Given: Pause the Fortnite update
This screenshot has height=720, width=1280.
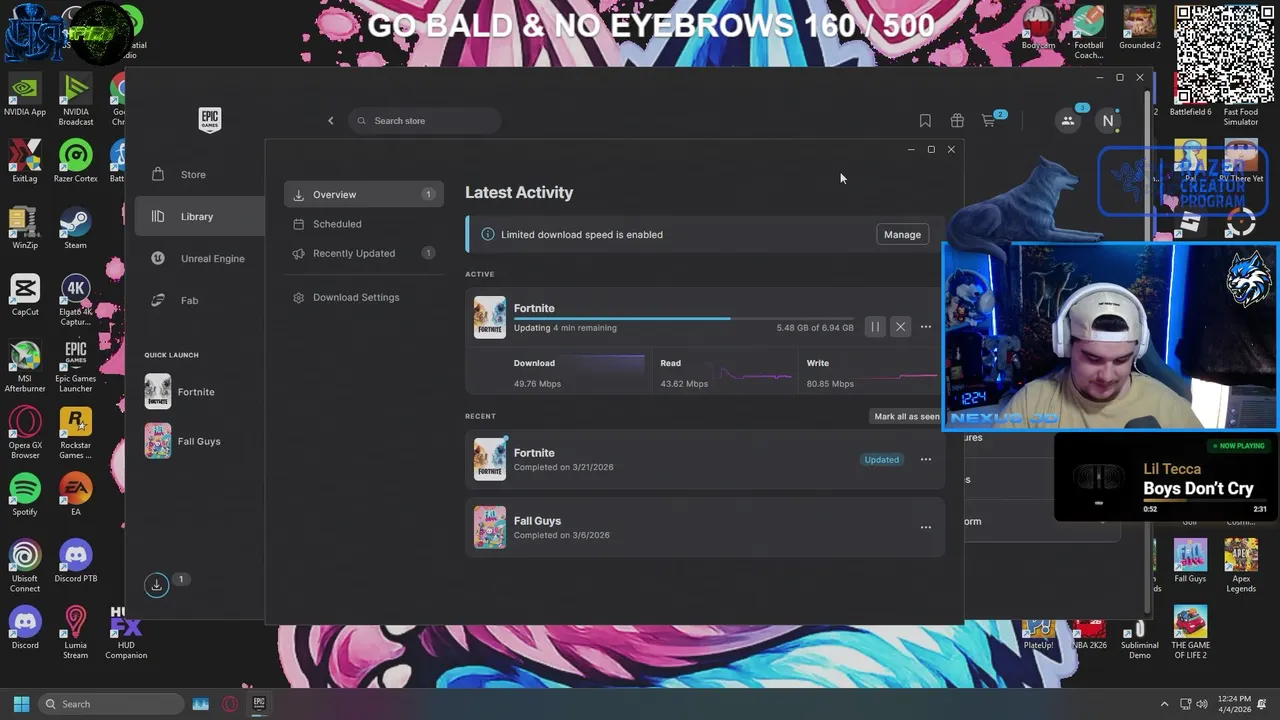Looking at the screenshot, I should [875, 327].
